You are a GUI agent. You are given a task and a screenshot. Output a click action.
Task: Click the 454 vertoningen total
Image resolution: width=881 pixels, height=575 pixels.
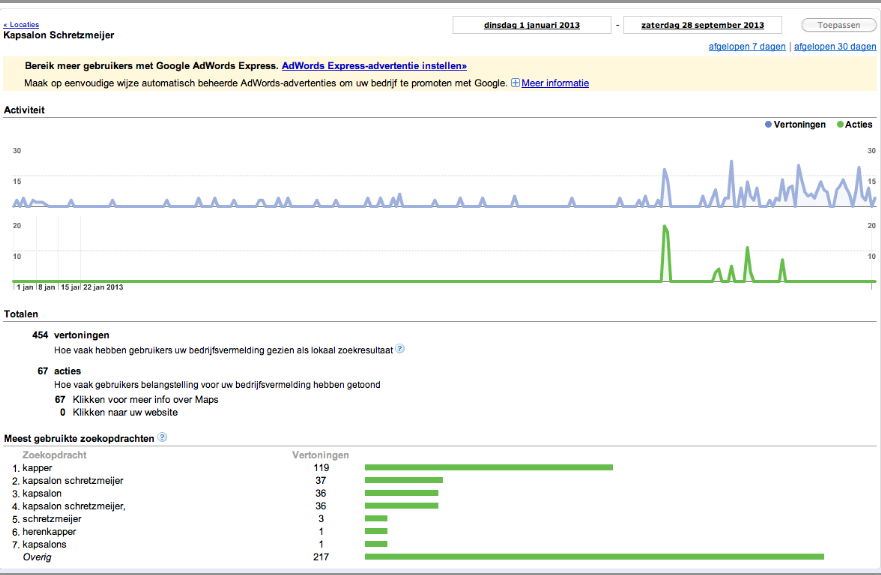(70, 335)
